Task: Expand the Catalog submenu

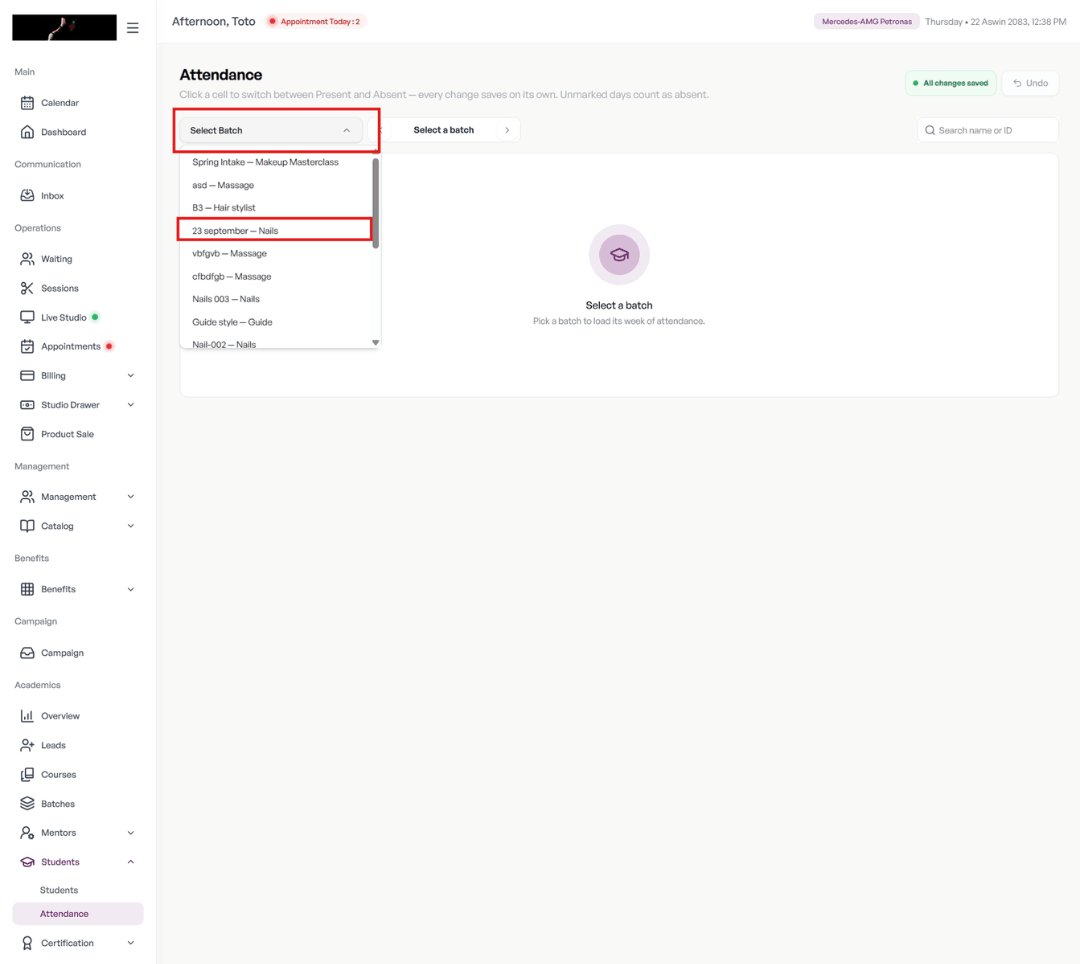Action: click(x=131, y=526)
